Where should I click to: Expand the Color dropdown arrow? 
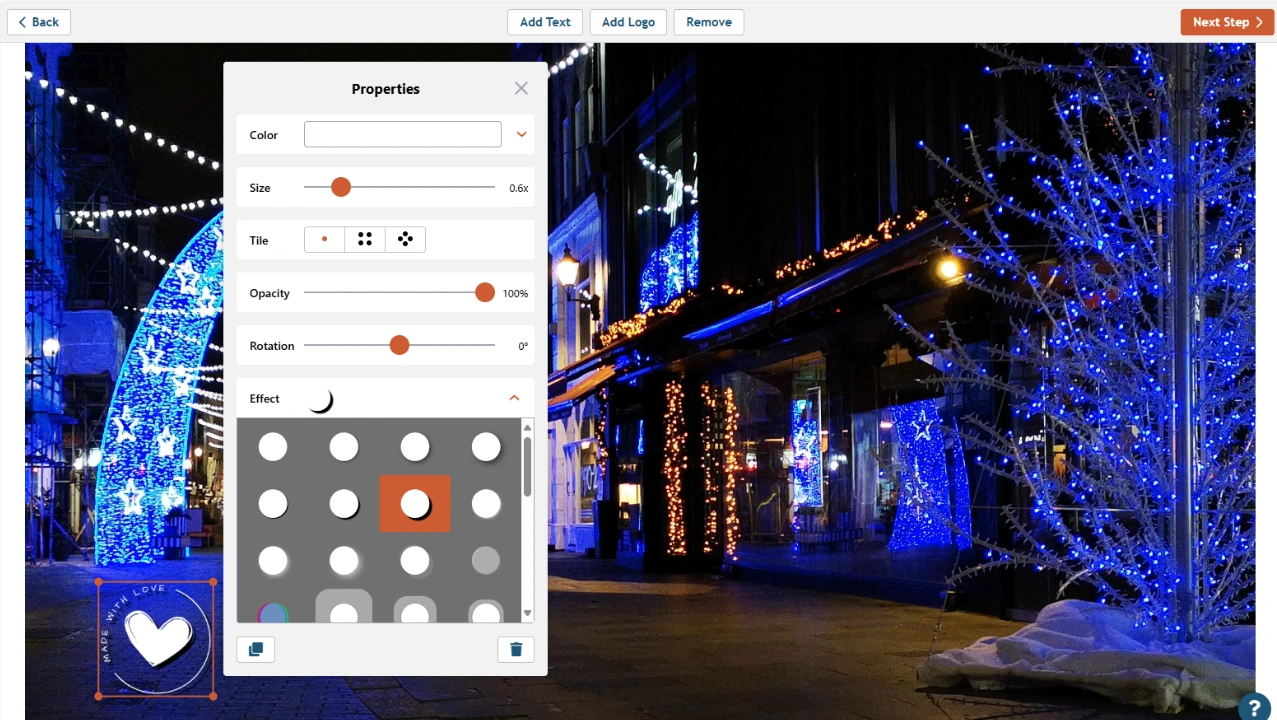click(x=521, y=134)
